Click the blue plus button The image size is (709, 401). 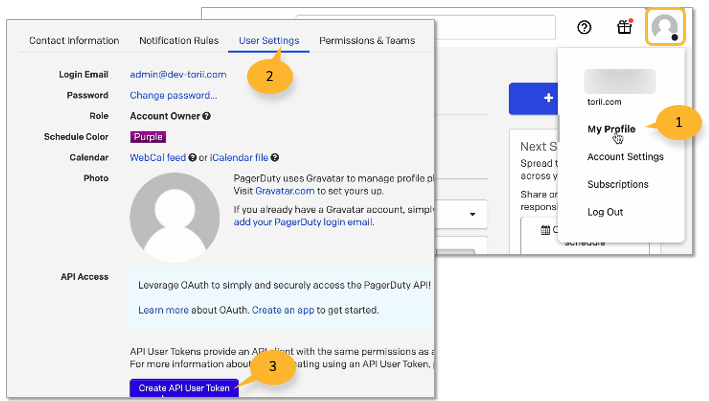coord(534,98)
